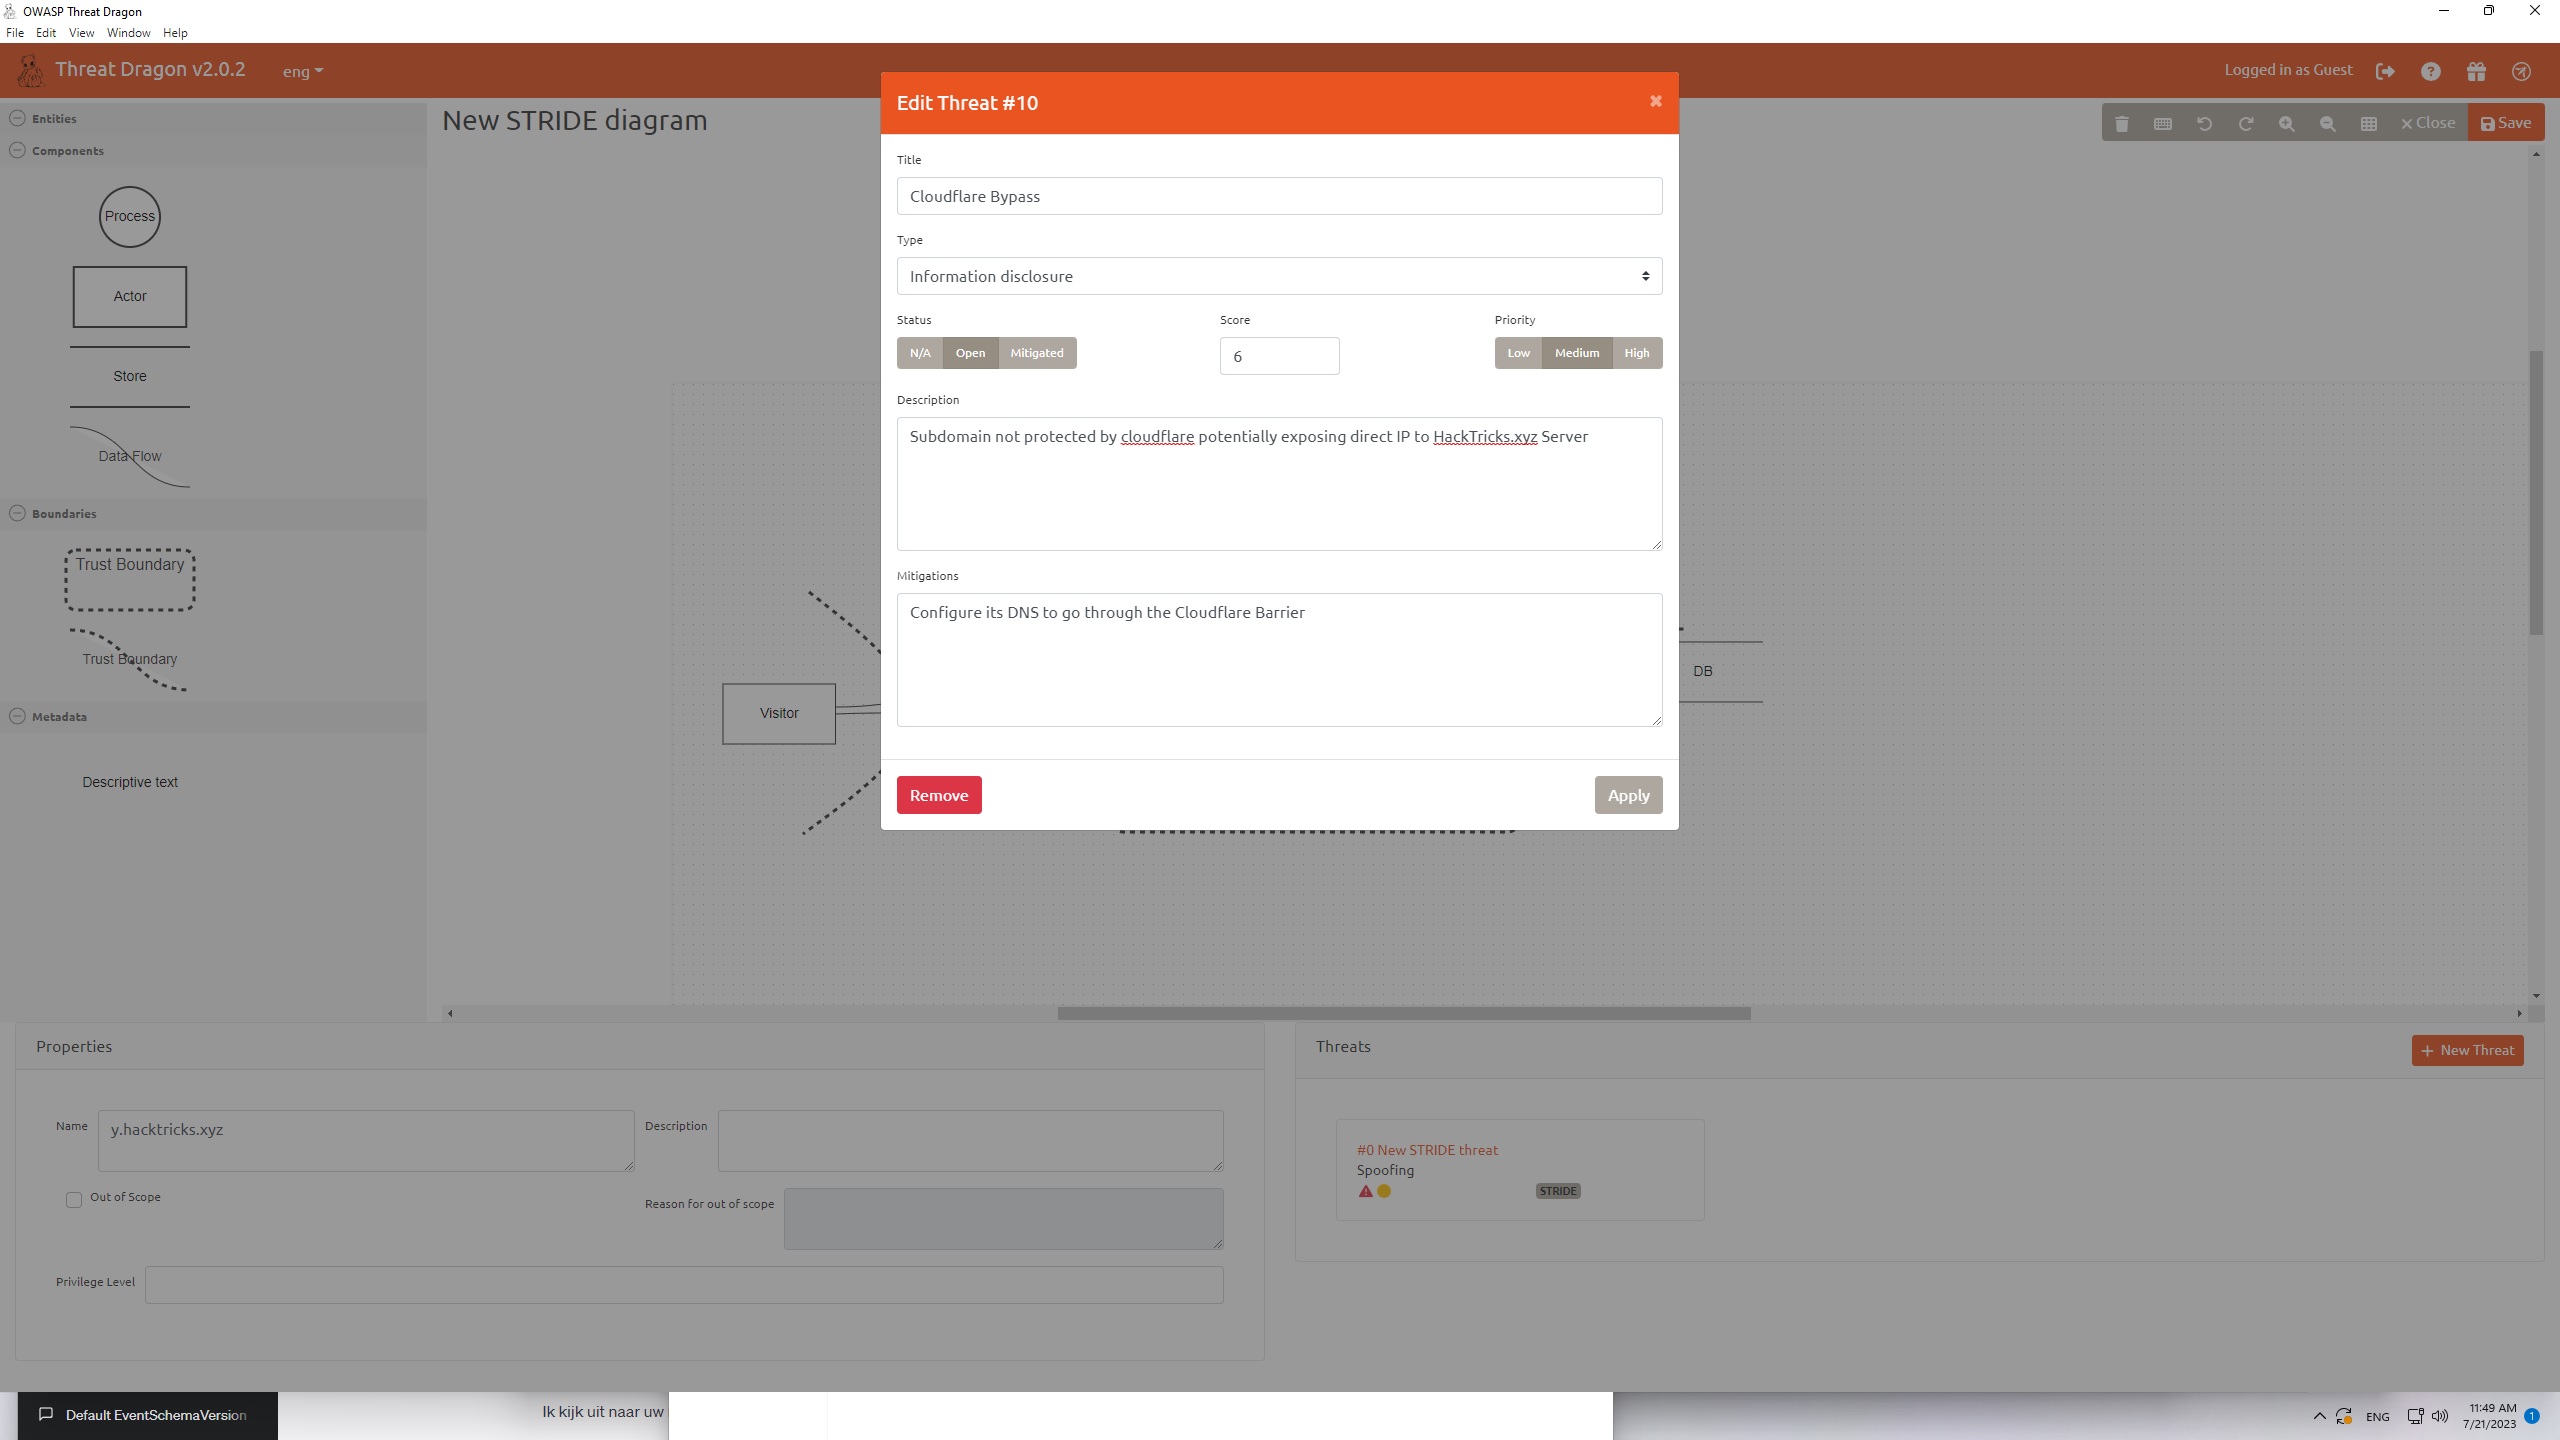Click the zoom out magnifier icon
The width and height of the screenshot is (2560, 1440).
pyautogui.click(x=2327, y=123)
